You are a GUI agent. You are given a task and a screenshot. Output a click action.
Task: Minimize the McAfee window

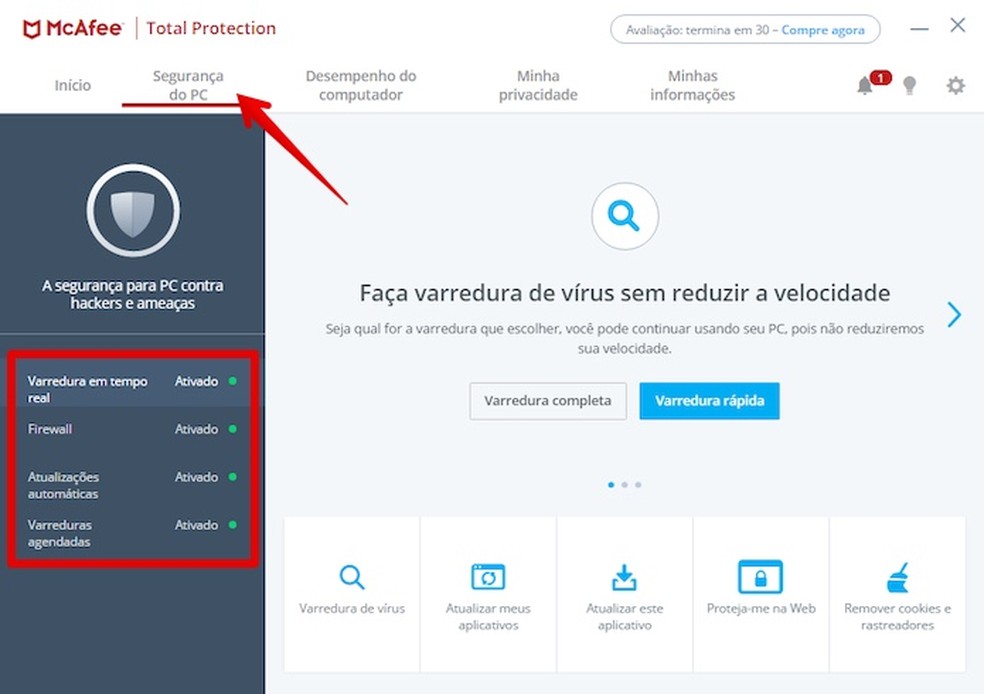coord(919,29)
